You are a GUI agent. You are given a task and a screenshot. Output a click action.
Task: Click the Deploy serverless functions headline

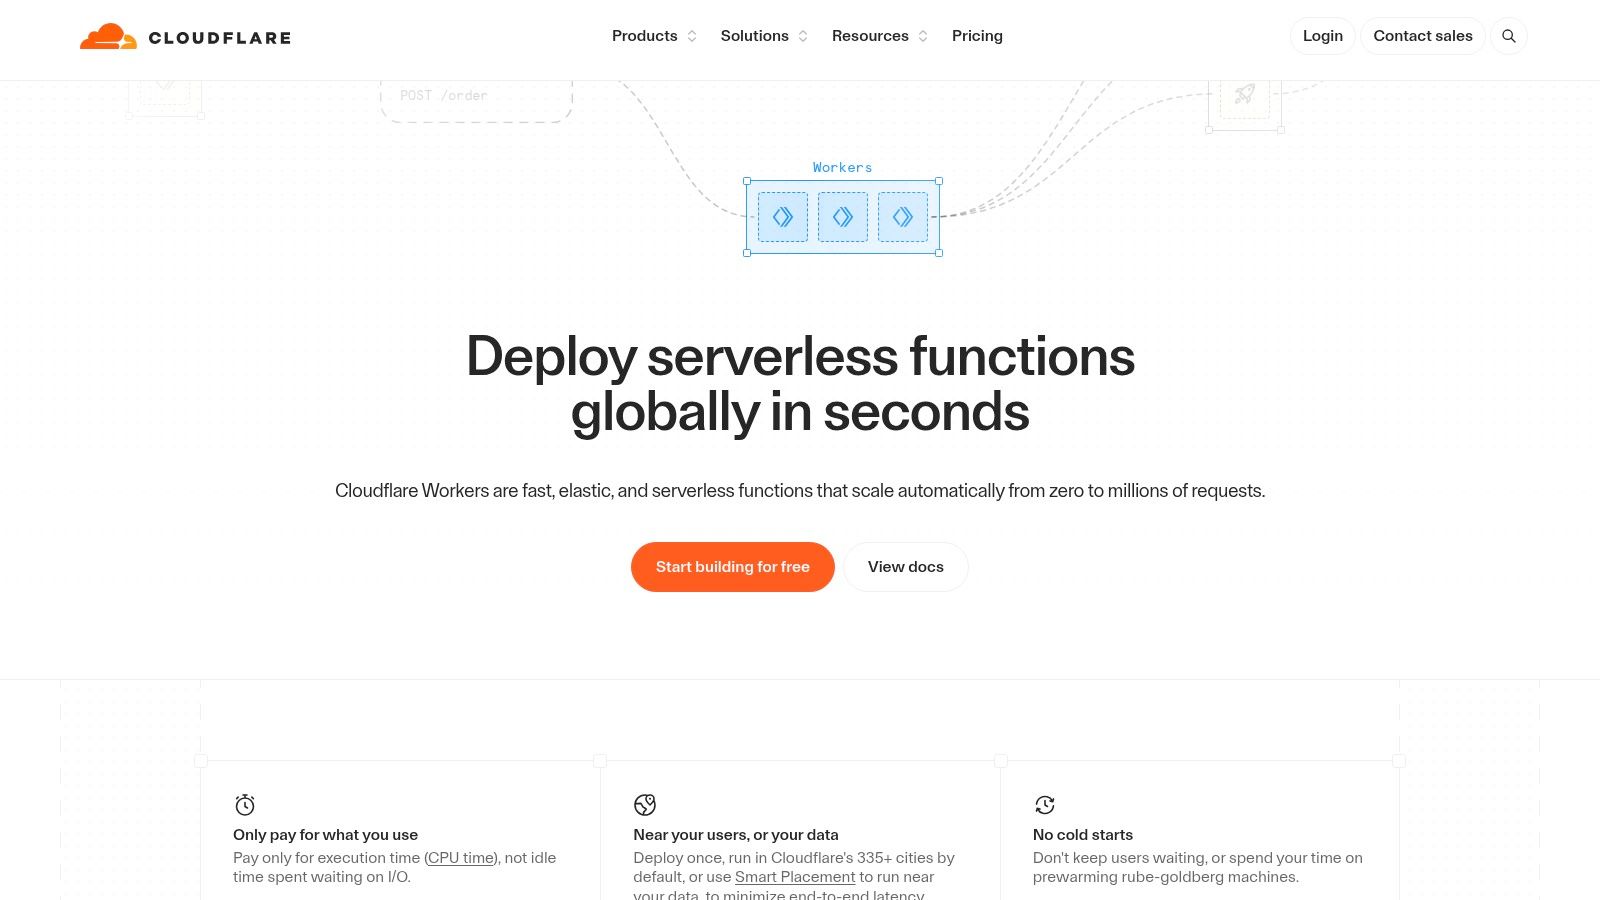(x=800, y=384)
